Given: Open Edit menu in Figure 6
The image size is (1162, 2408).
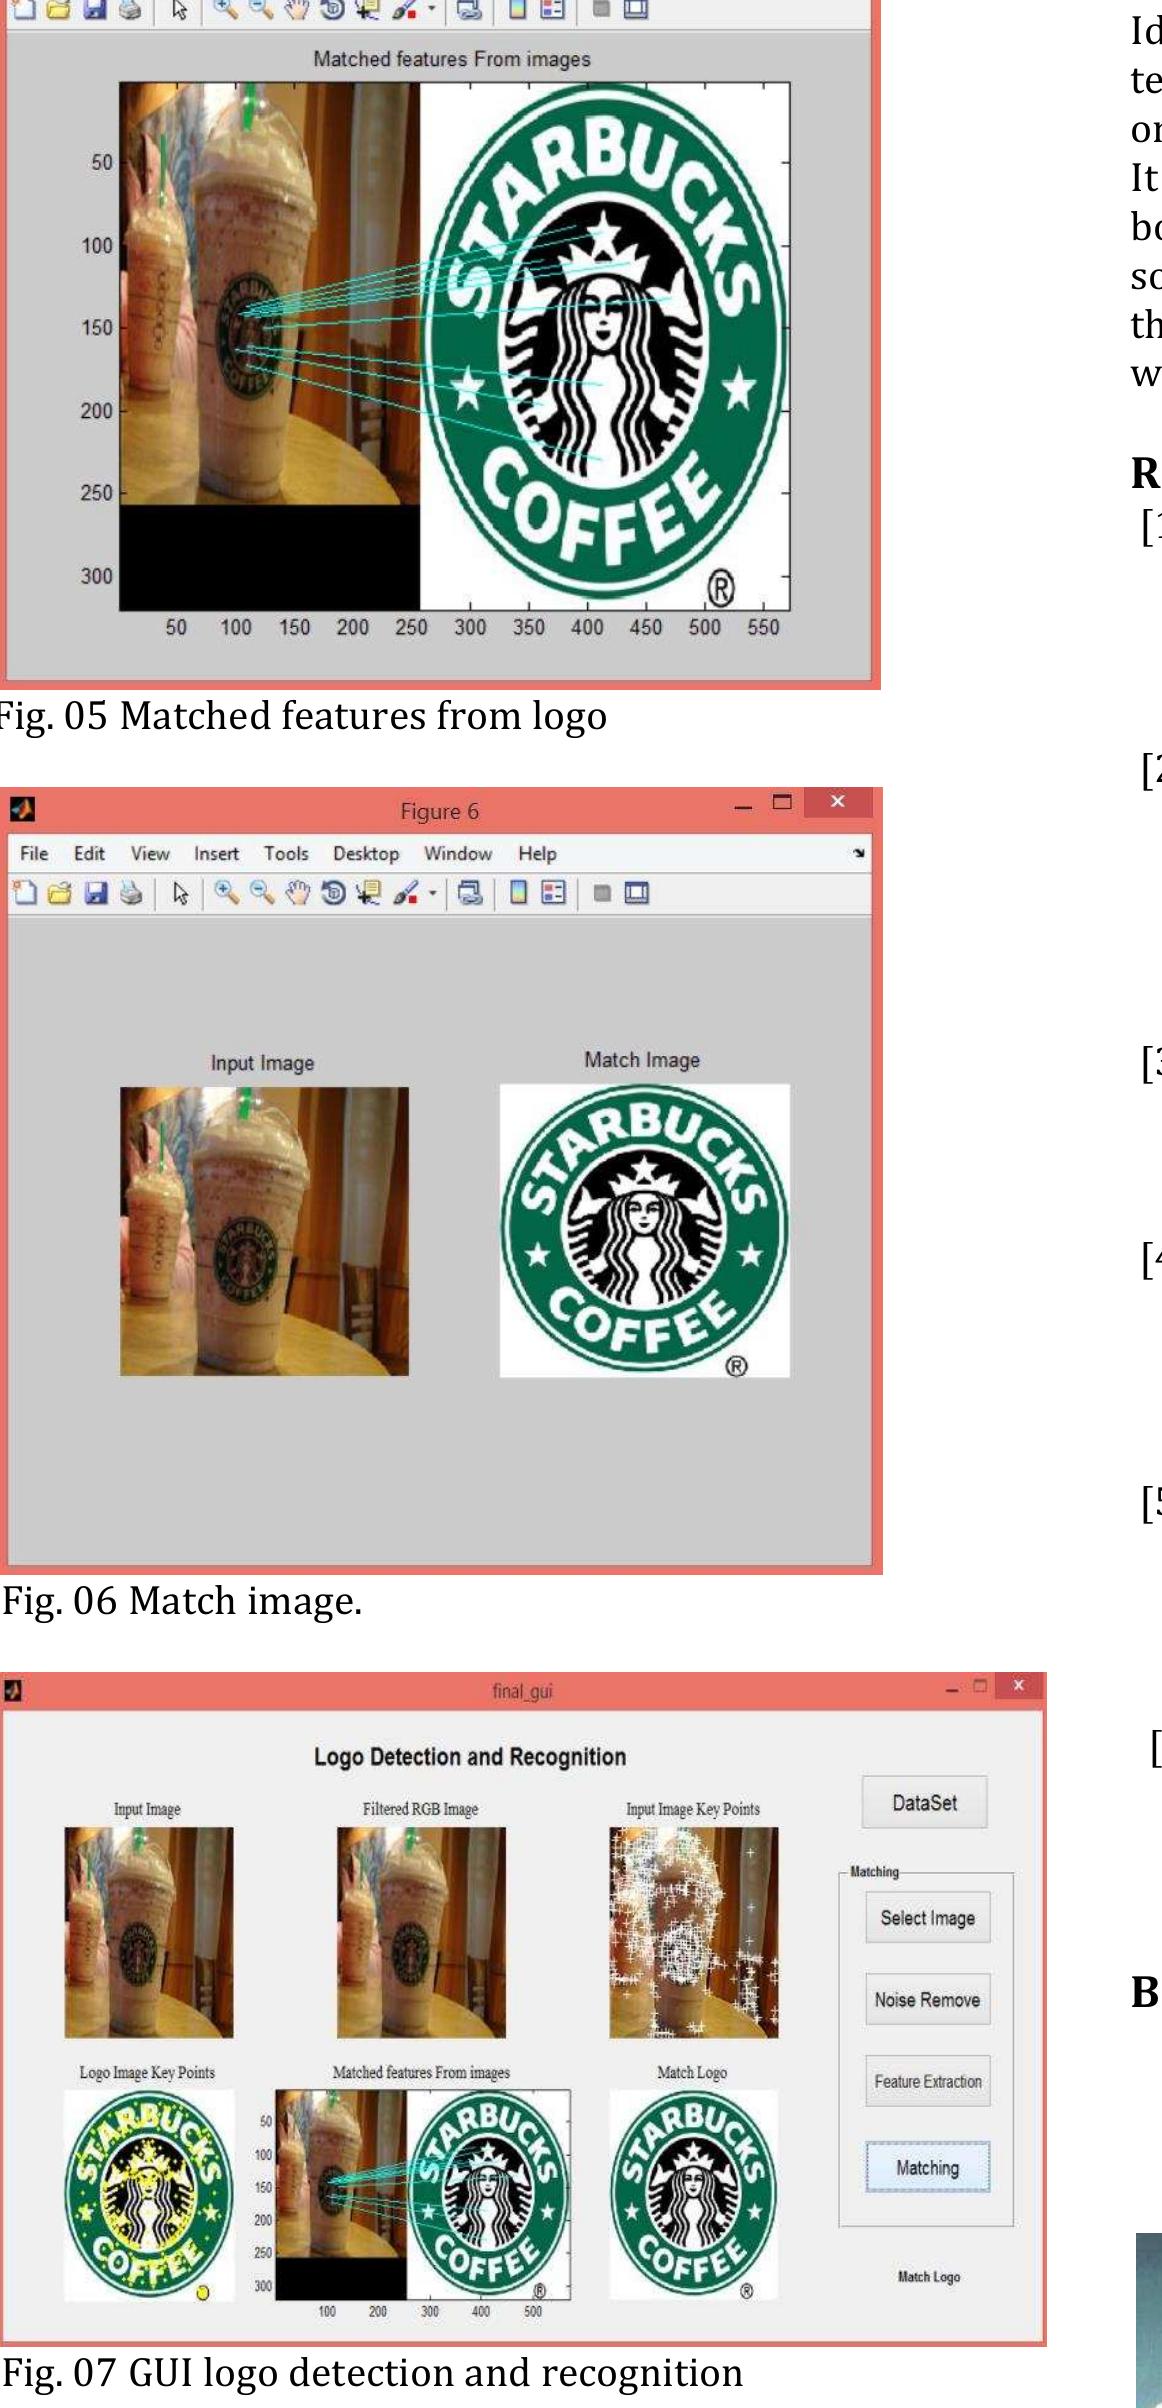Looking at the screenshot, I should click(89, 853).
